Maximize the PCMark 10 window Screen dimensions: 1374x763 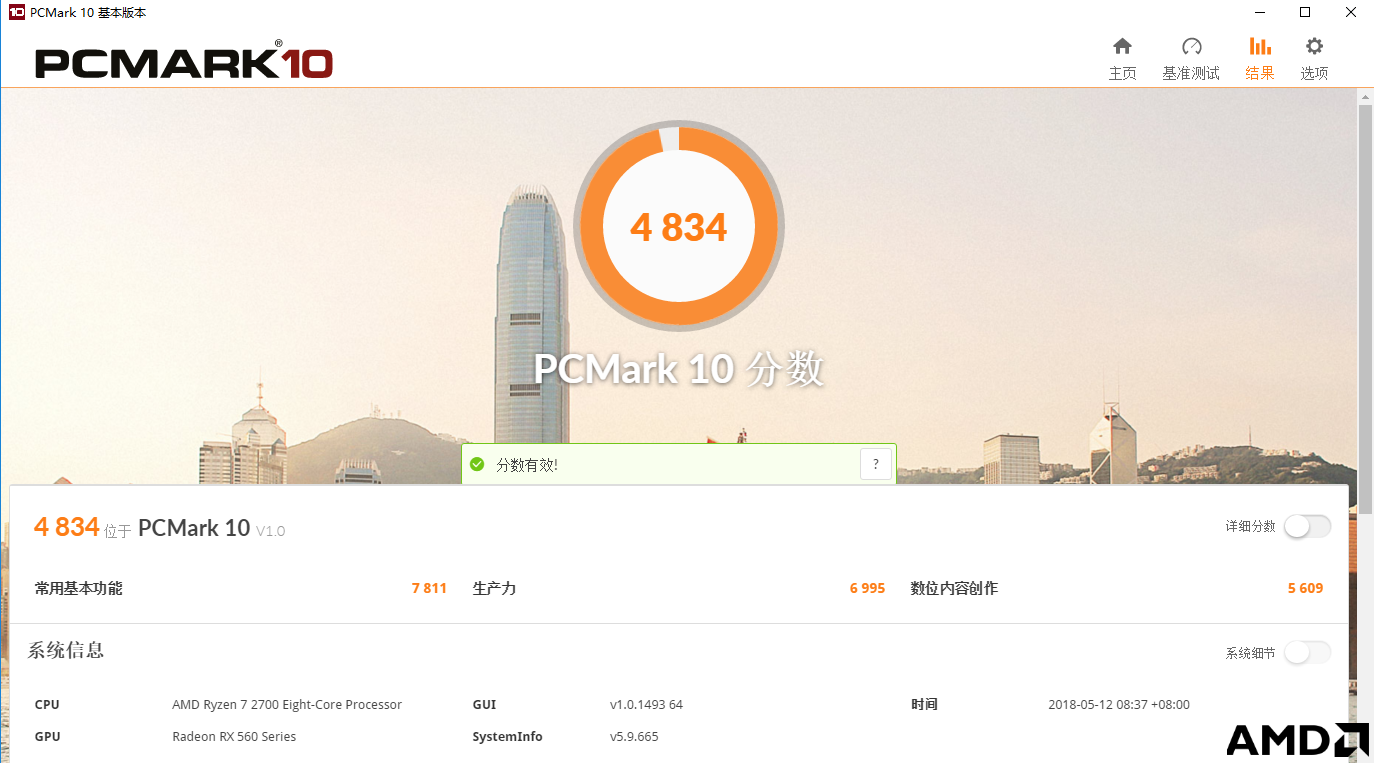point(1305,12)
